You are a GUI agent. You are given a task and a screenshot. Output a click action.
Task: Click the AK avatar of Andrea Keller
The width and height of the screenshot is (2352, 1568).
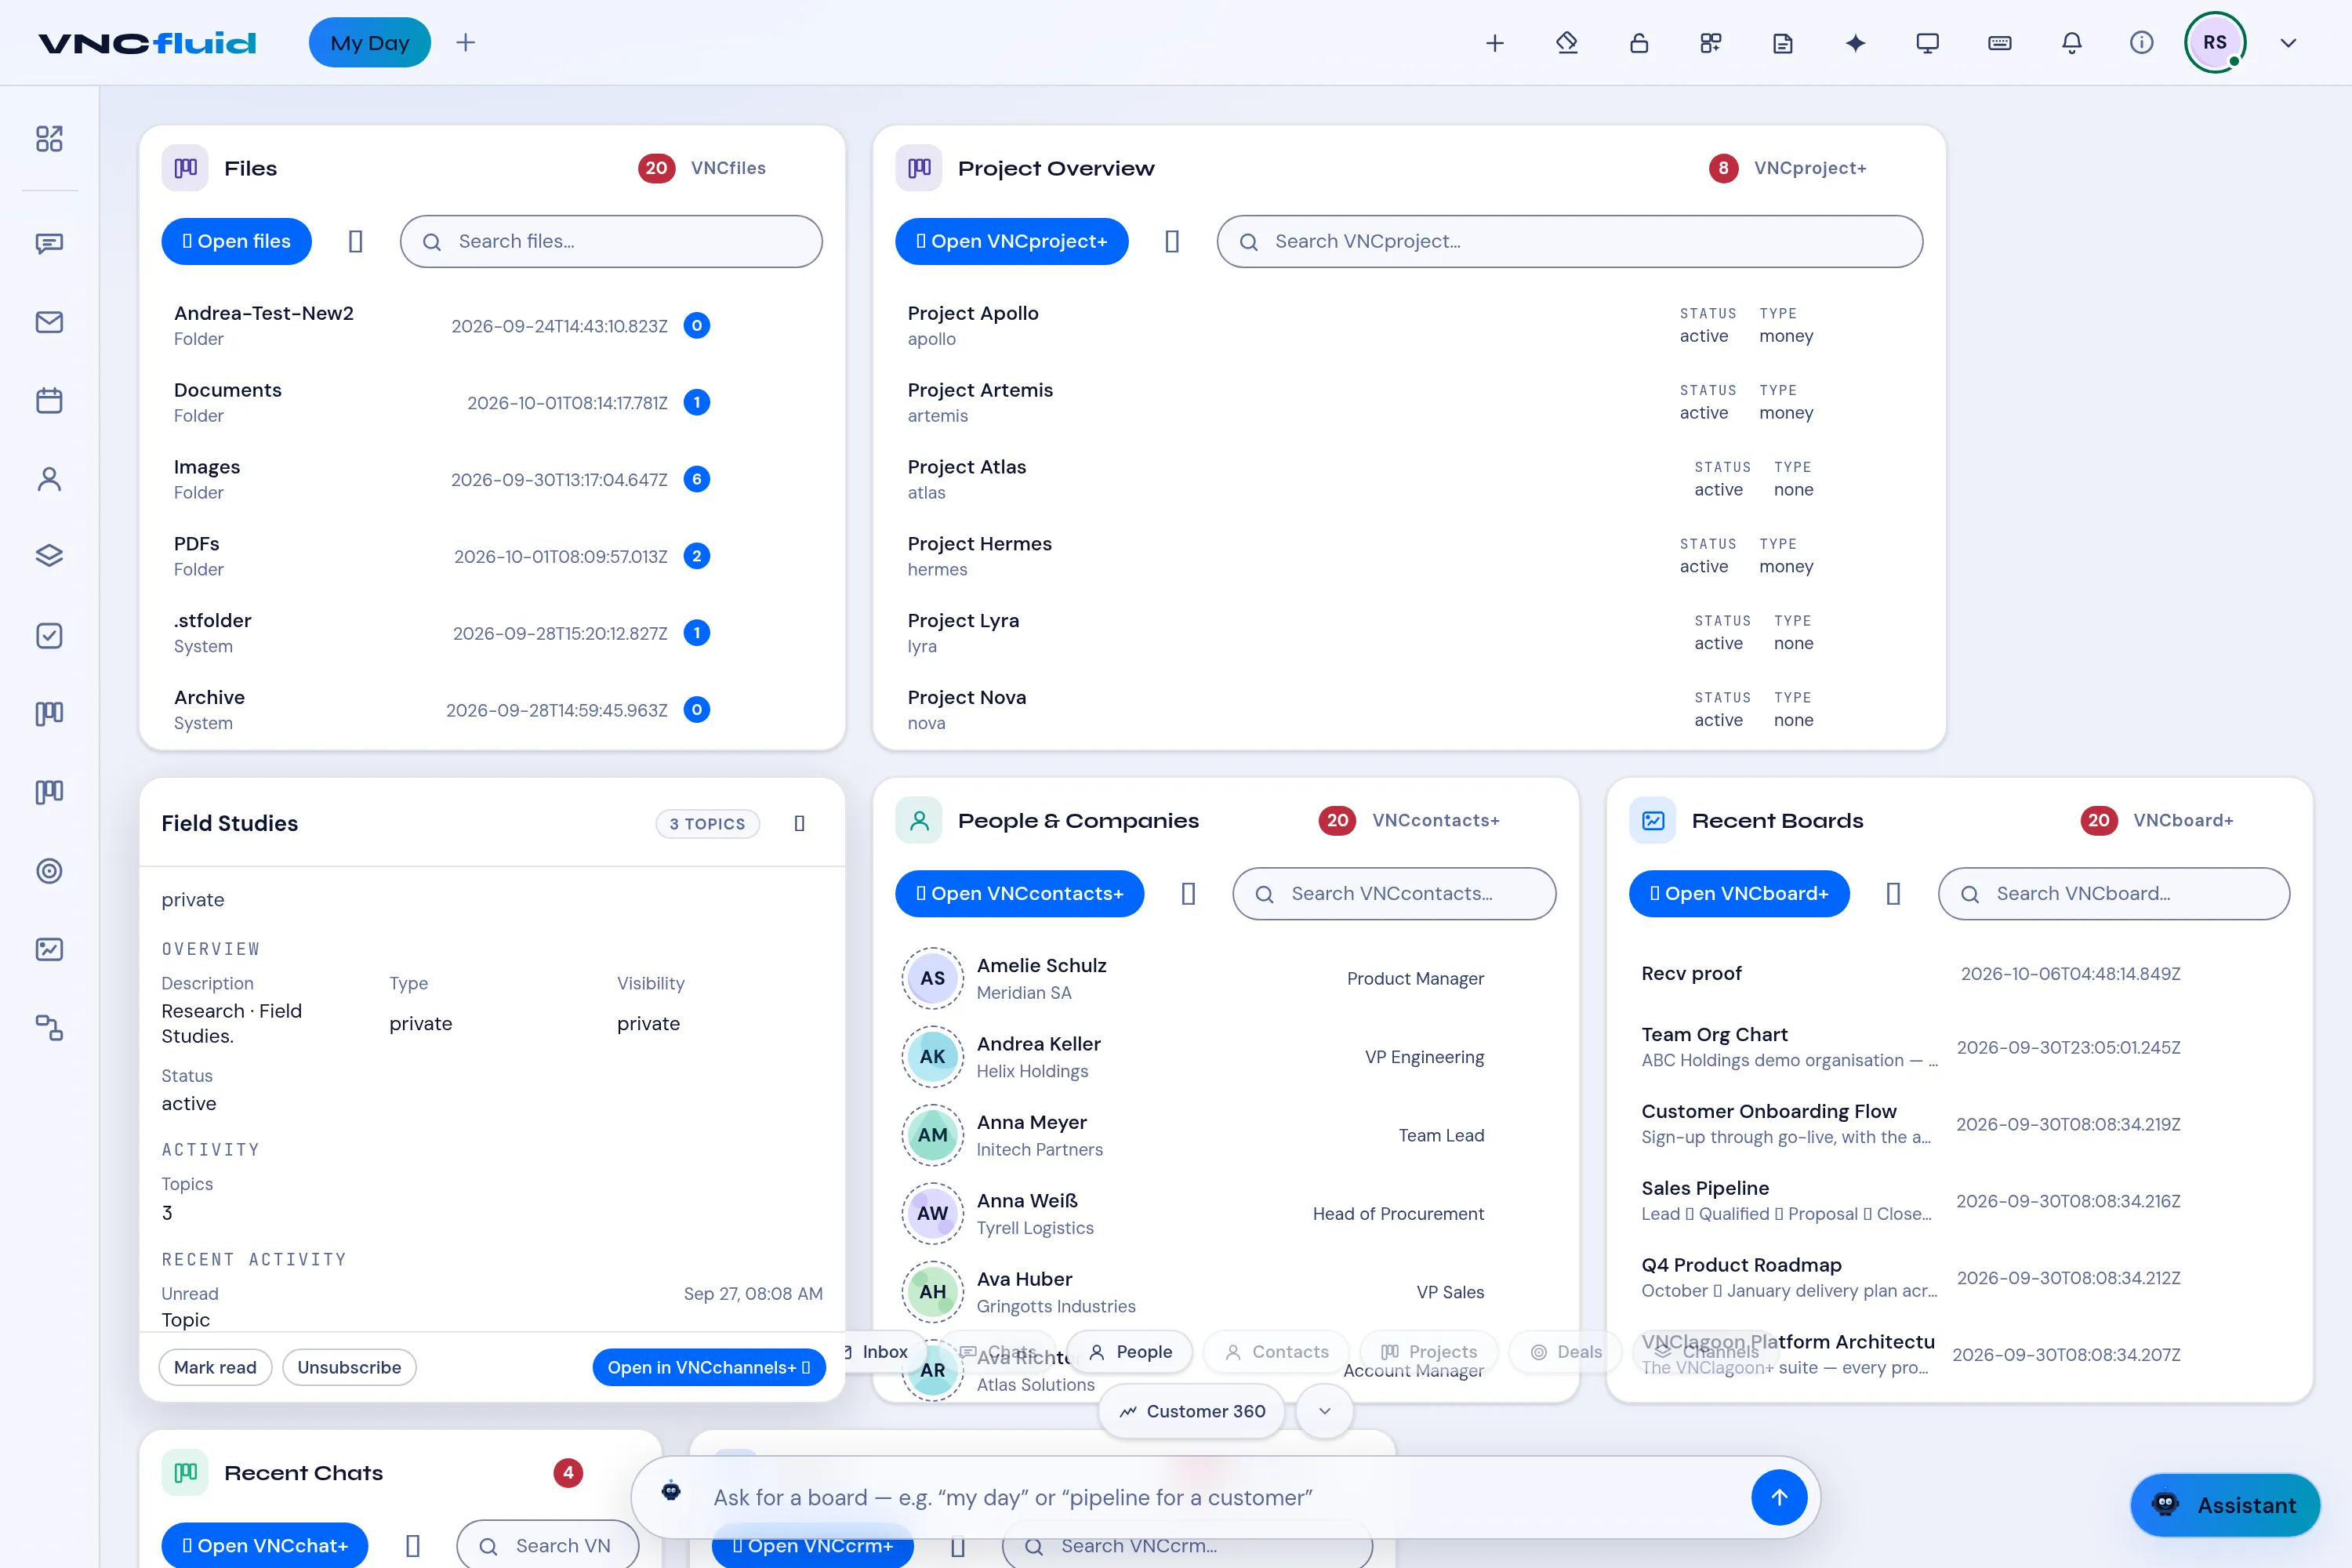932,1056
